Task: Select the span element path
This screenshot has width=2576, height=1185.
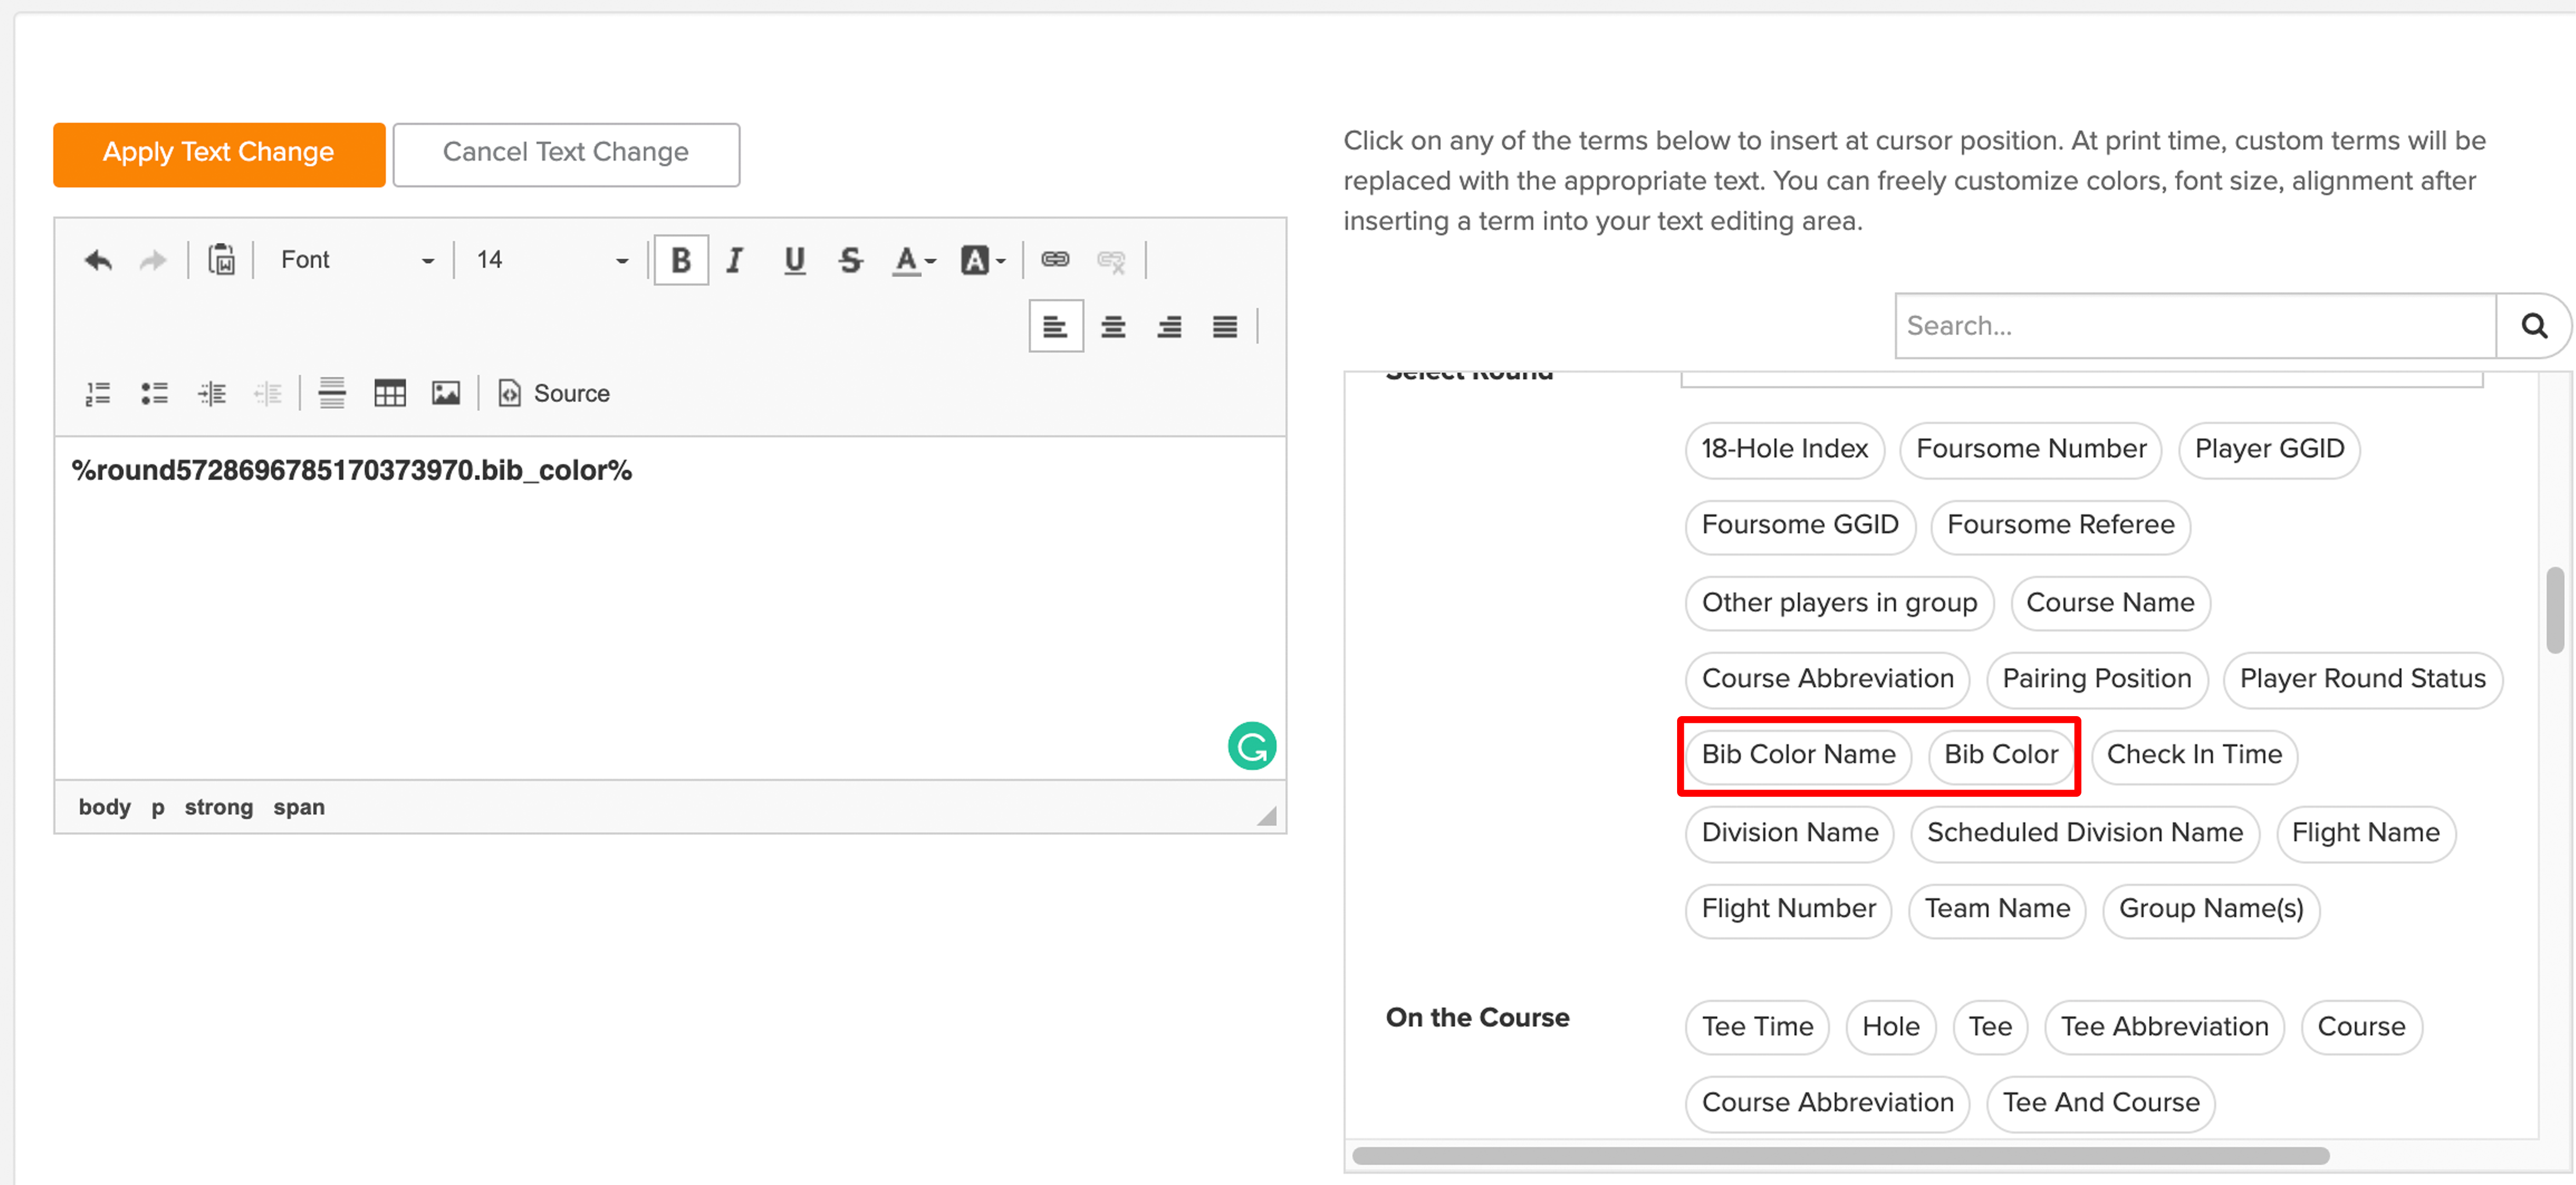Action: pos(299,807)
